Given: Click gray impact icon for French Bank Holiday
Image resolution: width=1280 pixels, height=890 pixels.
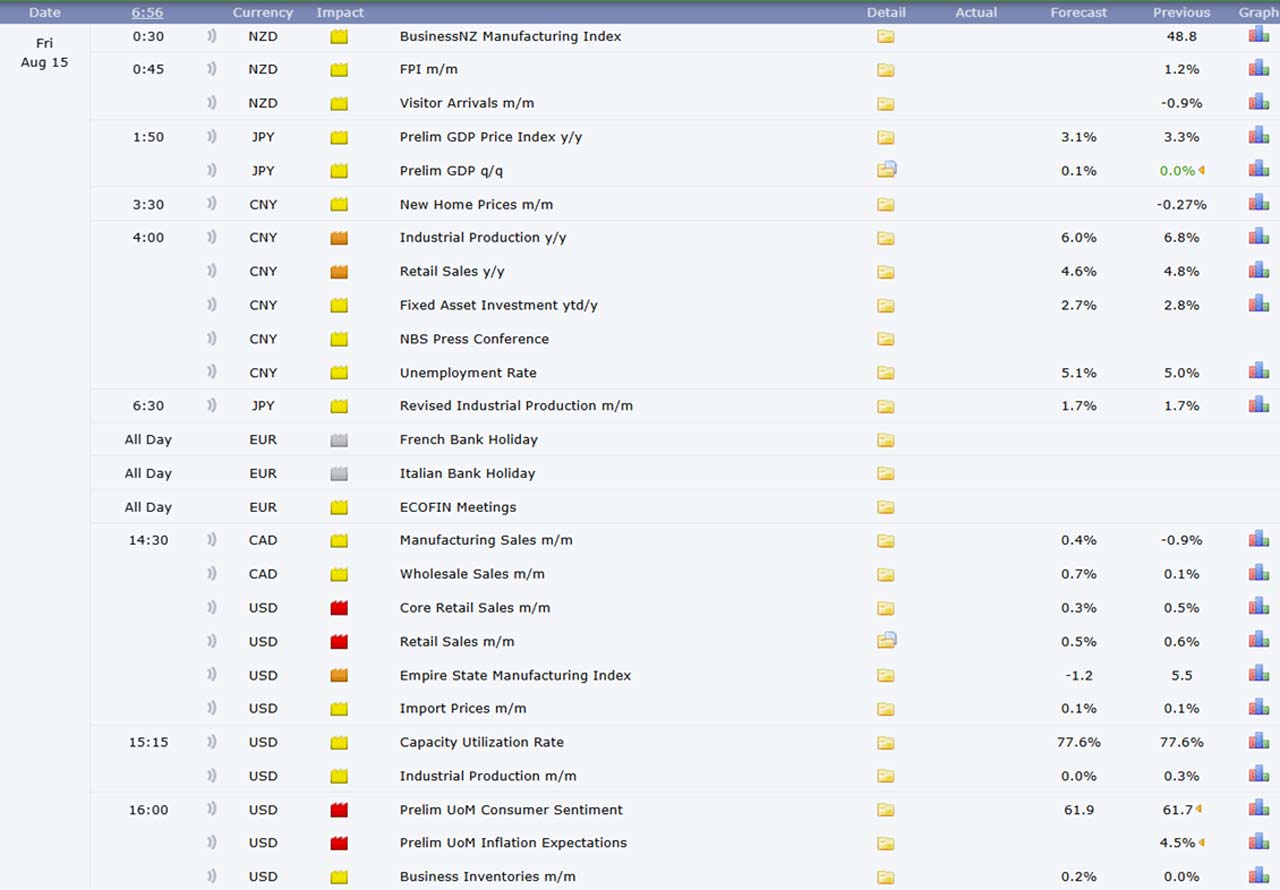Looking at the screenshot, I should pos(339,440).
